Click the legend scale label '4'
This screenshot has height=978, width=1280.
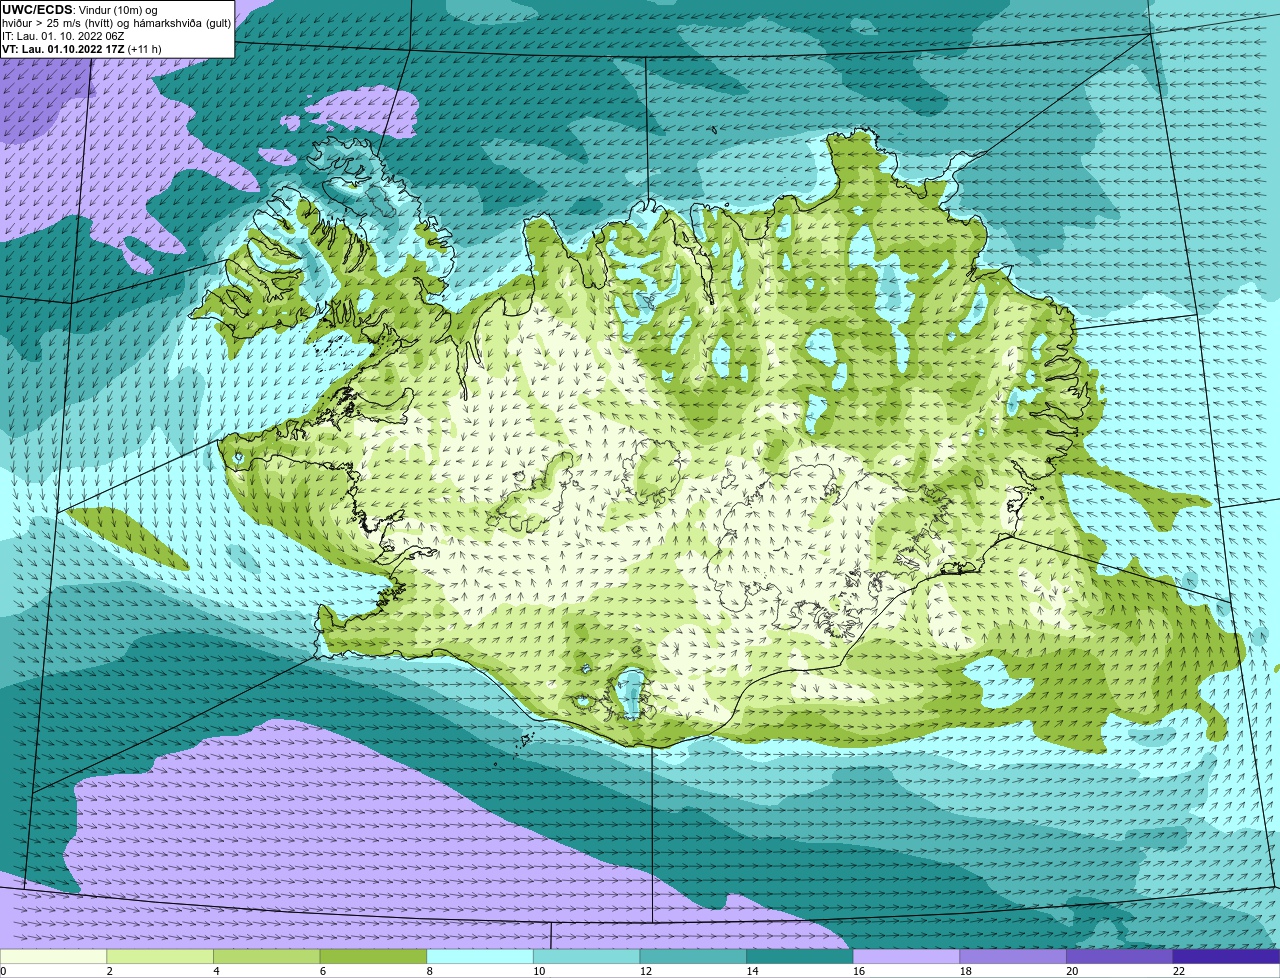pos(217,971)
